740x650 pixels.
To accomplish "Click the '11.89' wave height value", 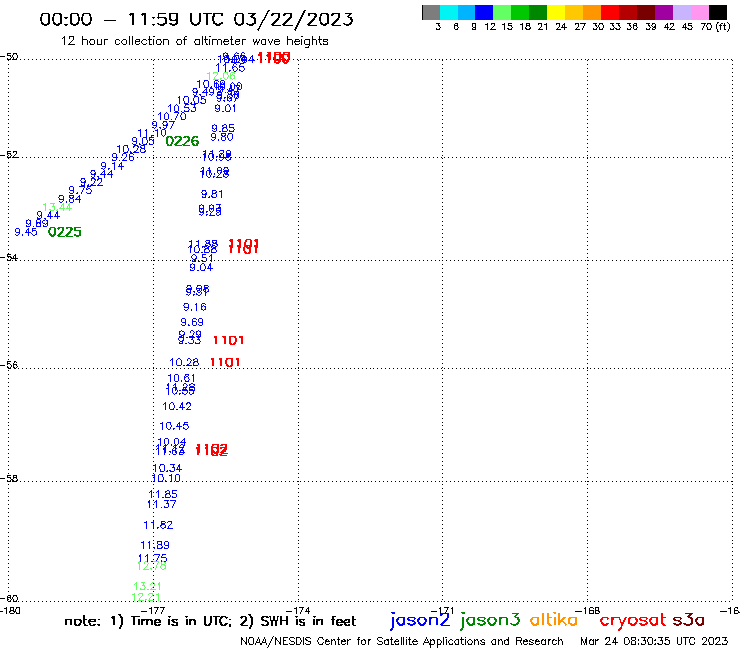I will tap(155, 545).
